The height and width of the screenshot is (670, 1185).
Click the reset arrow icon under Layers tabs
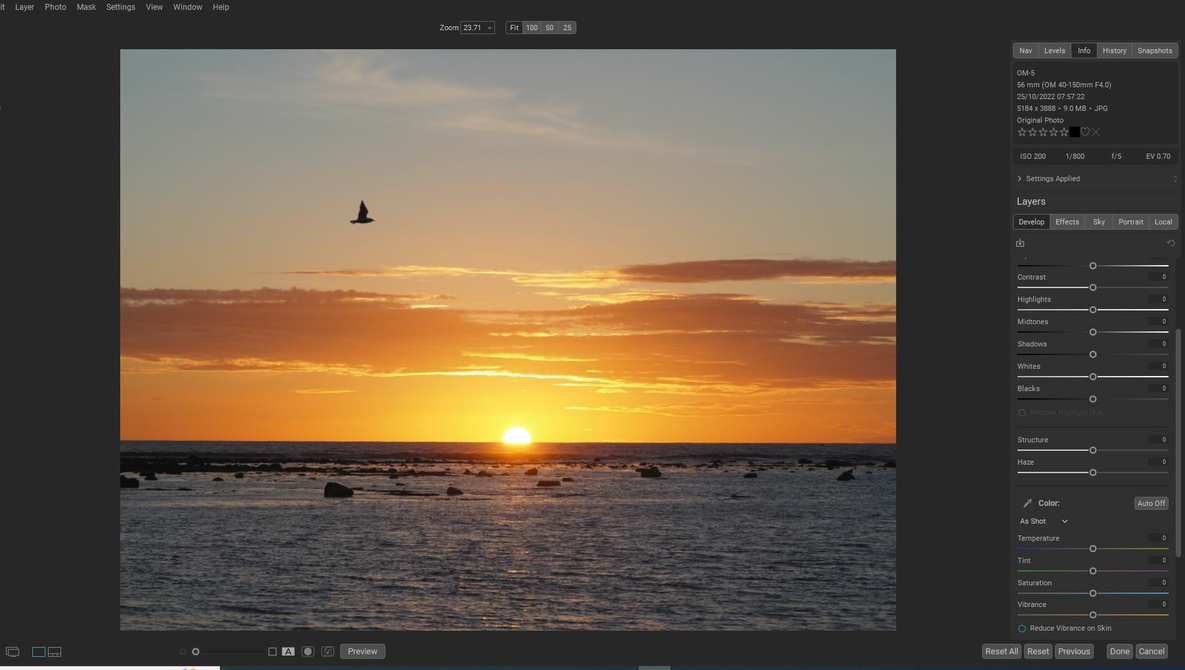[1170, 243]
